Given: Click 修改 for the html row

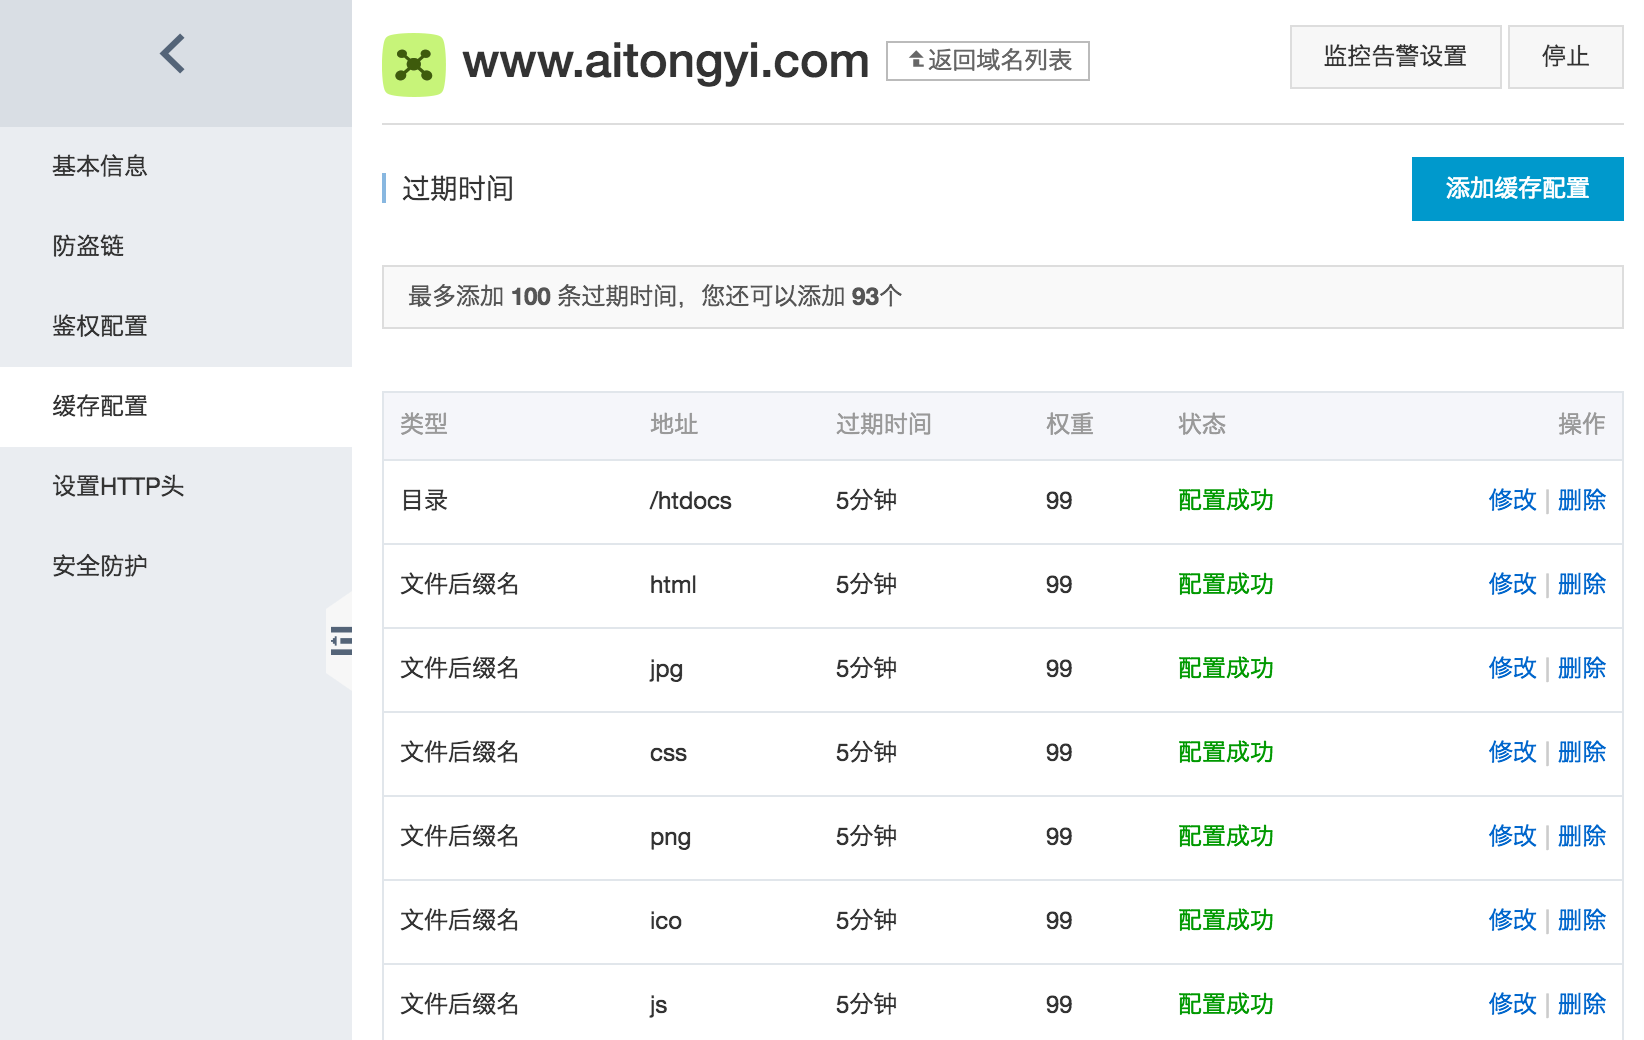Looking at the screenshot, I should pyautogui.click(x=1512, y=584).
